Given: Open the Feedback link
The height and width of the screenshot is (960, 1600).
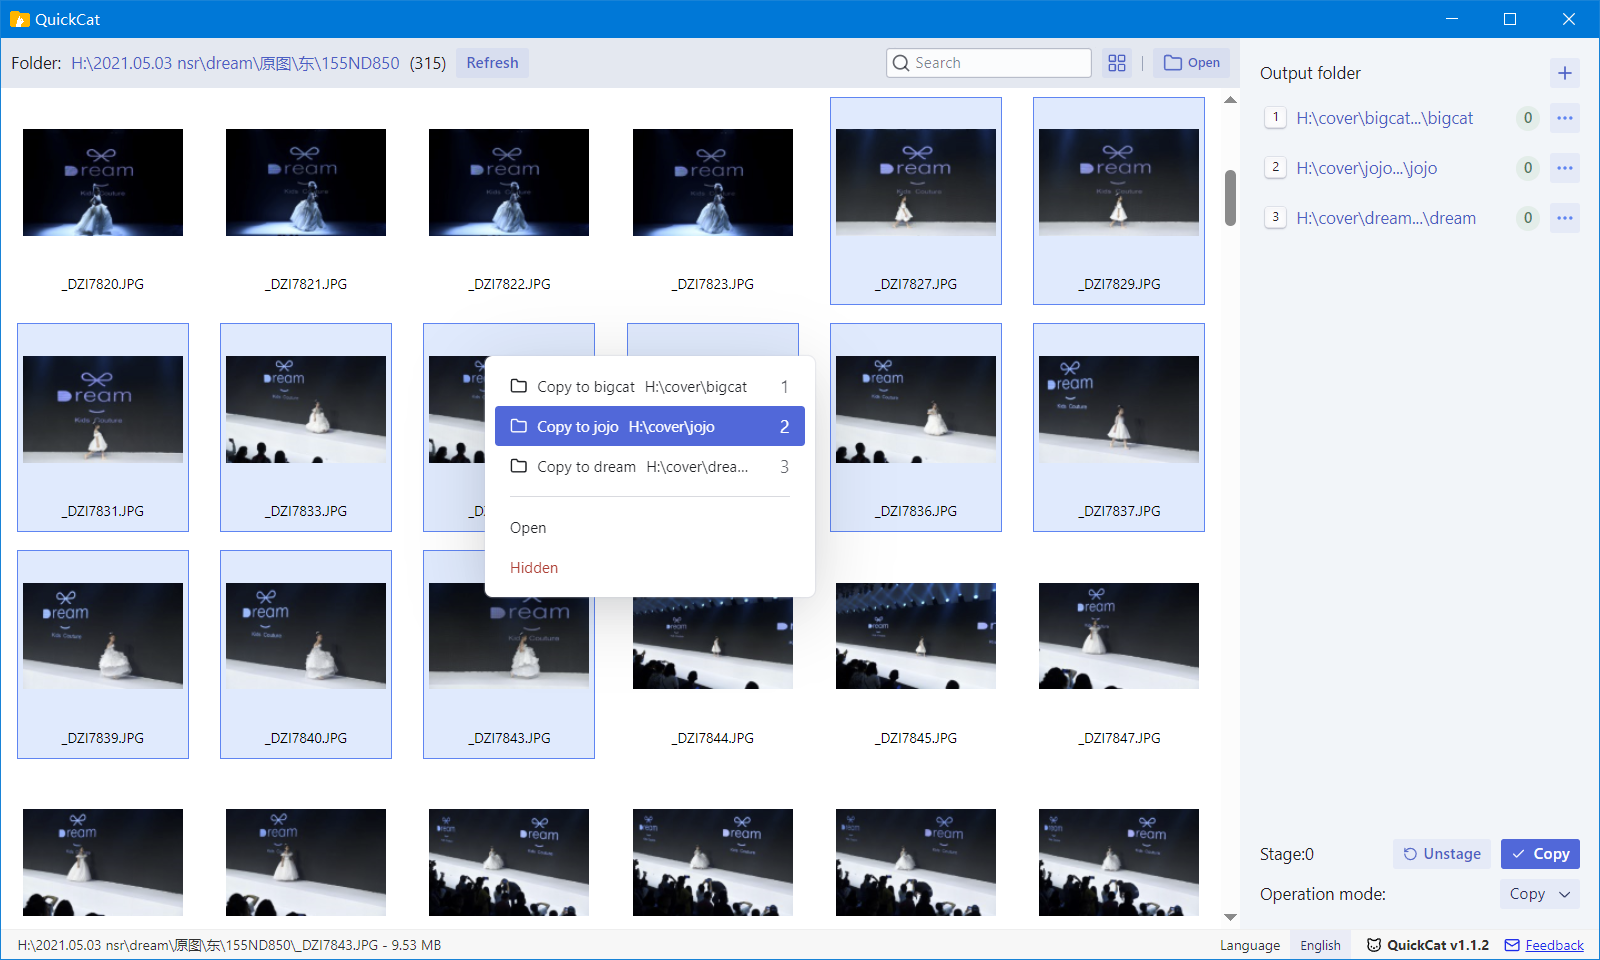Looking at the screenshot, I should (1554, 945).
